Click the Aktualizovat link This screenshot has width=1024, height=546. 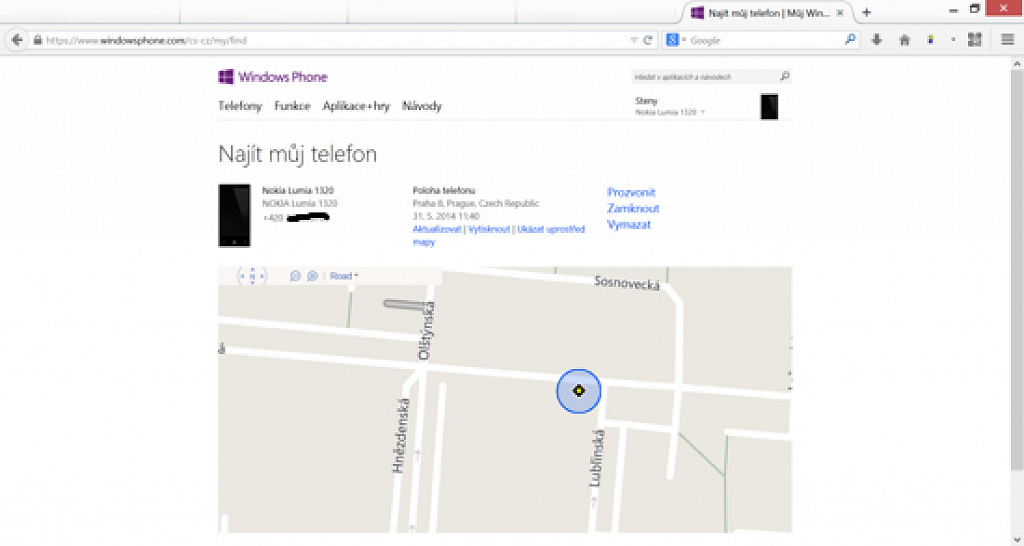pos(437,229)
